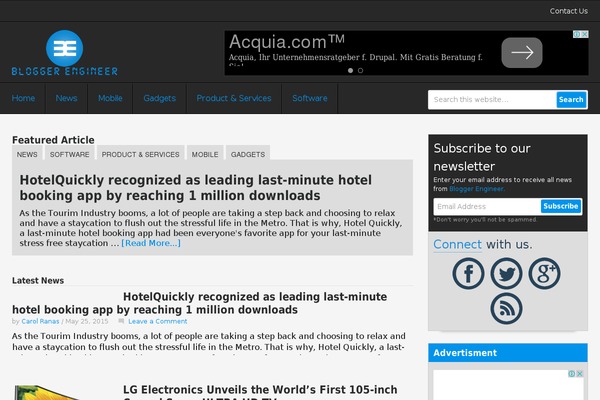Viewport: 600px width, 400px height.
Task: Switch to the NEWS featured tab
Action: pos(27,154)
